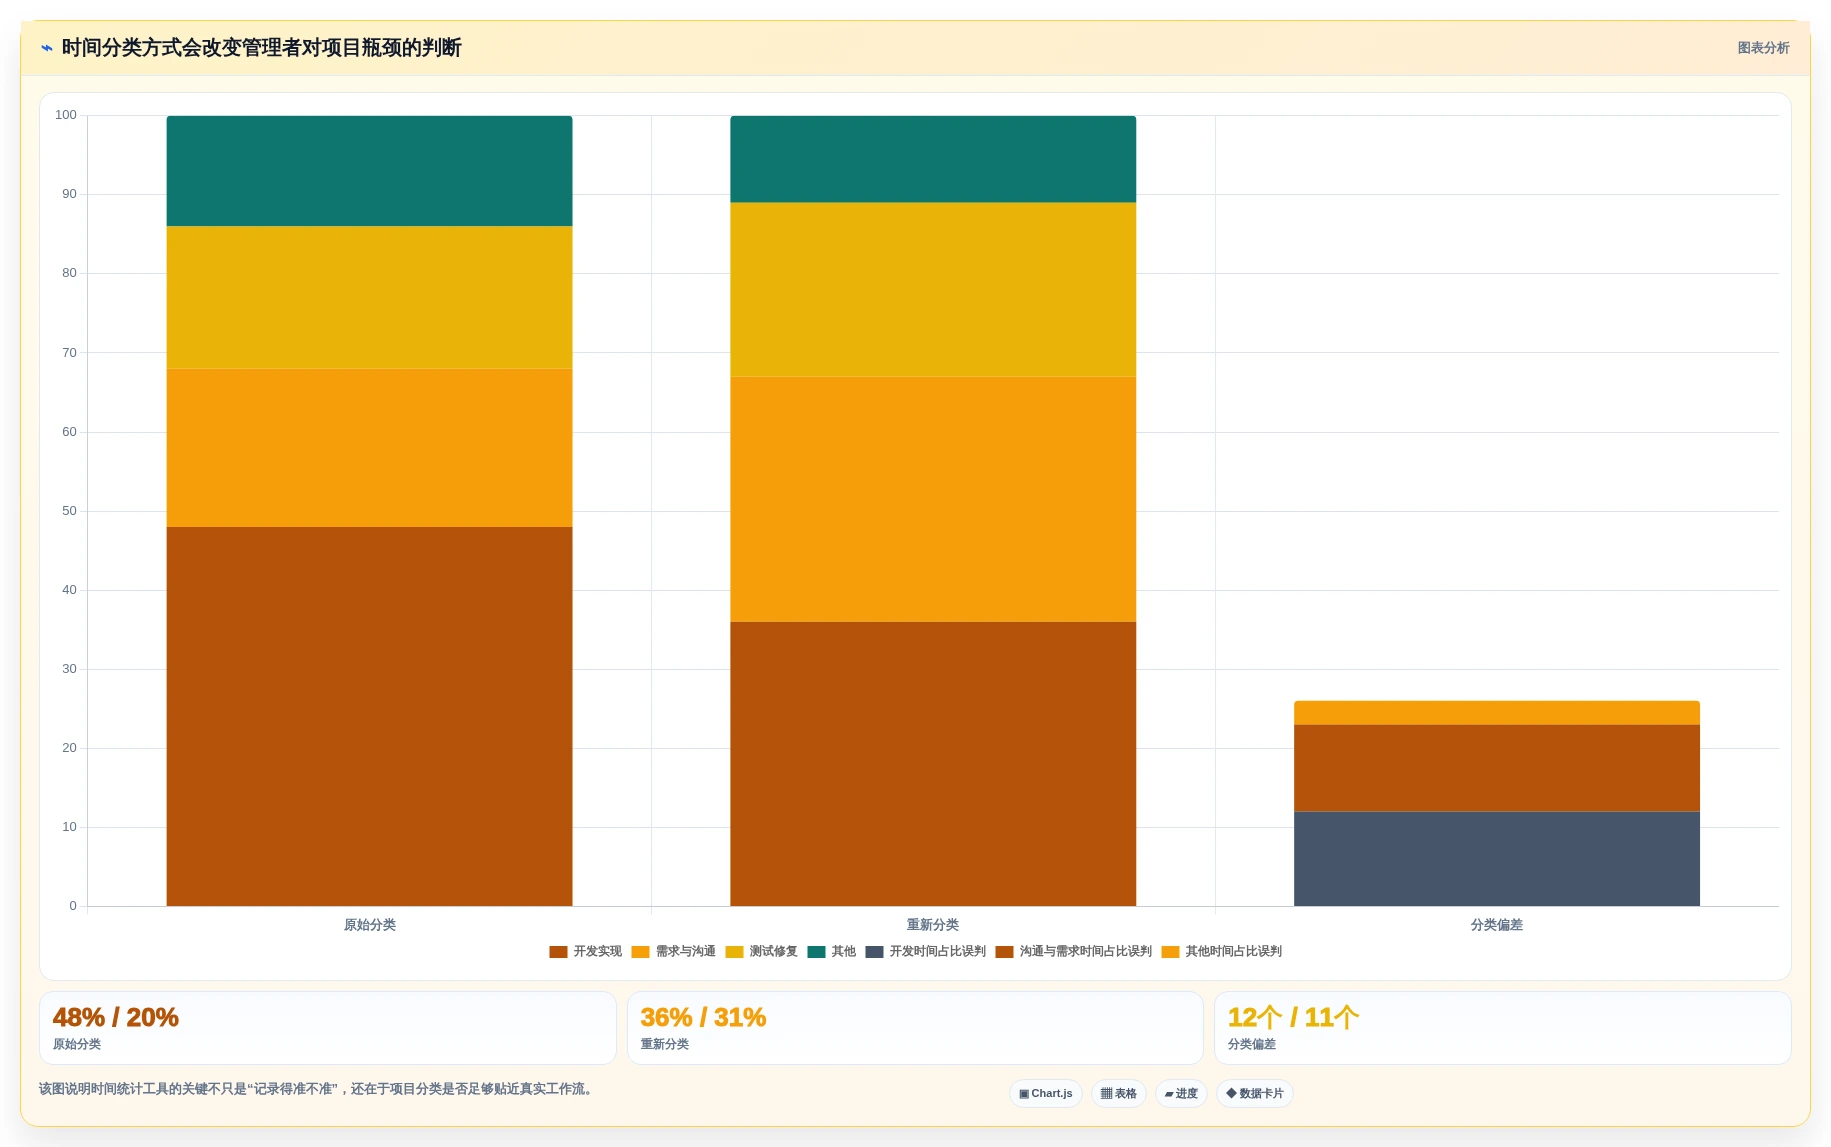
Task: Click the blue lightning icon beside the title
Action: pos(46,48)
